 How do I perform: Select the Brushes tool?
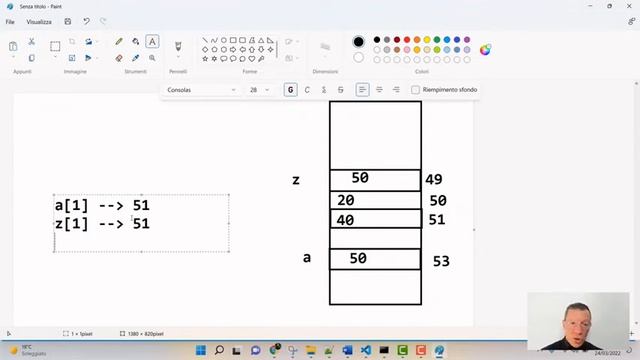tap(178, 46)
